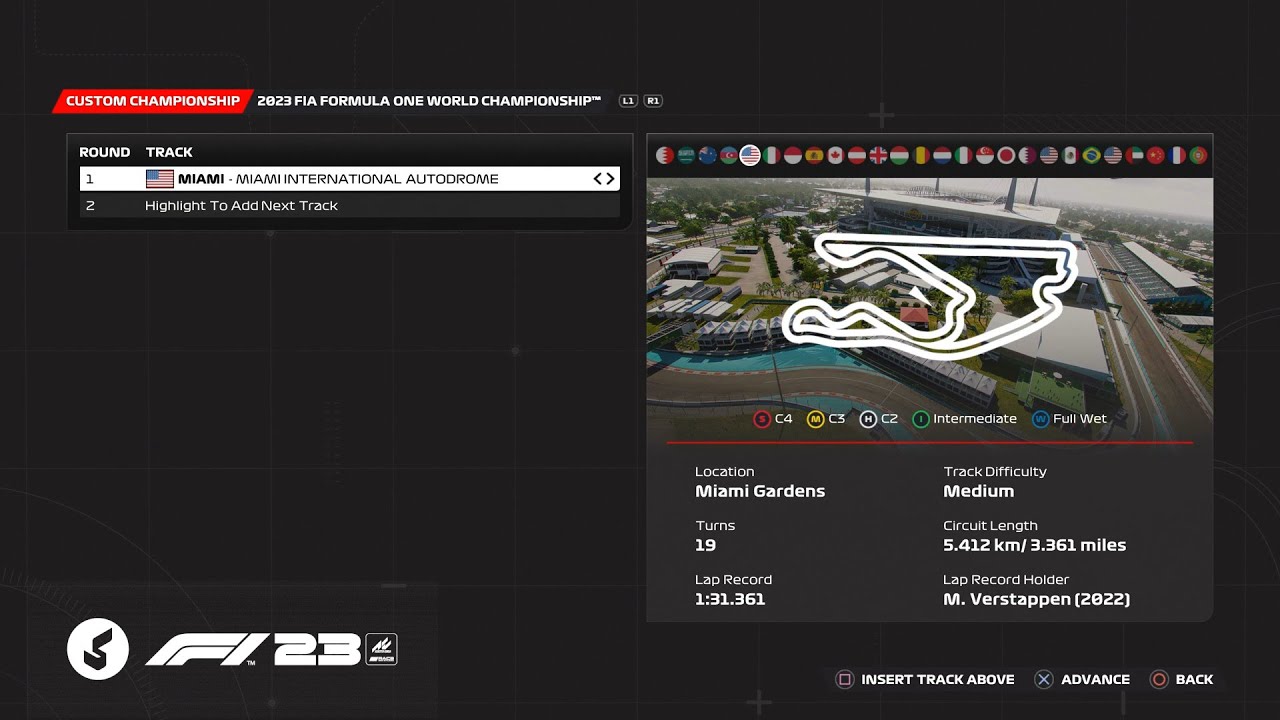Select the Monaco flag icon

pos(793,155)
